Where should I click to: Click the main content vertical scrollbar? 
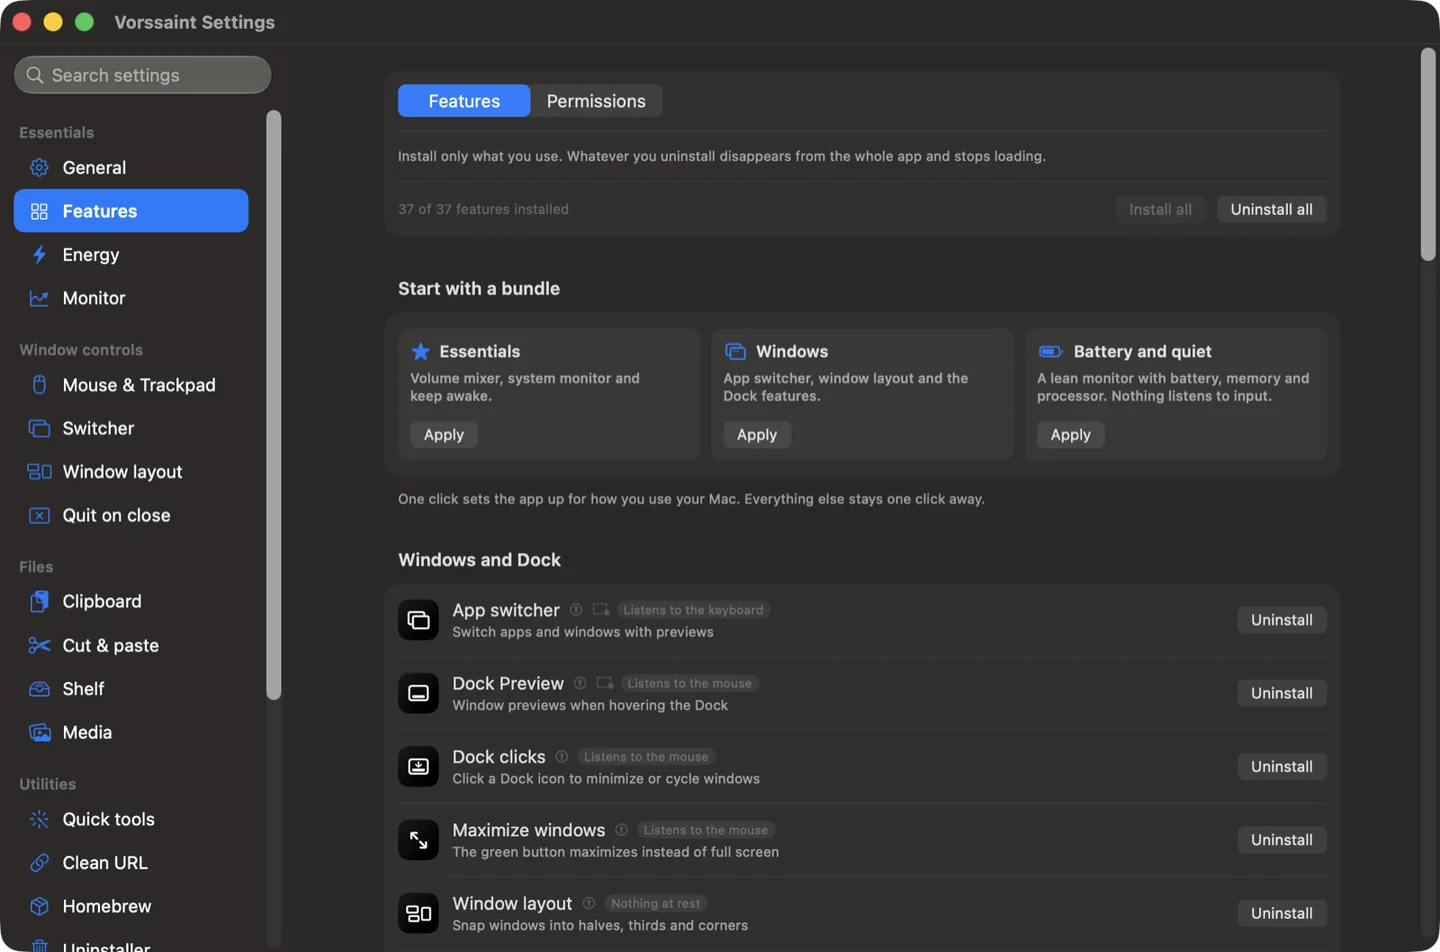pyautogui.click(x=1428, y=155)
